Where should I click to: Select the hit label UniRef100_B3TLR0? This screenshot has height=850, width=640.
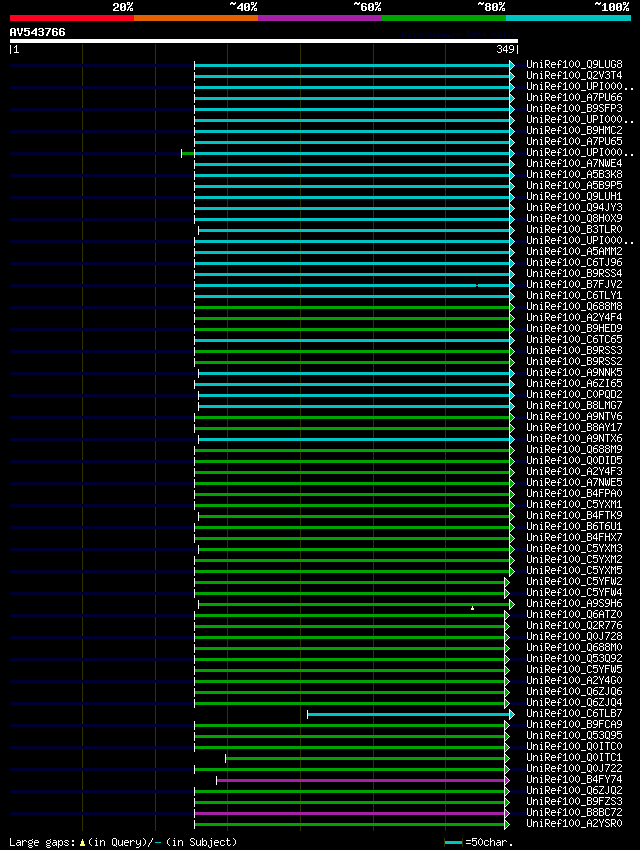[574, 229]
